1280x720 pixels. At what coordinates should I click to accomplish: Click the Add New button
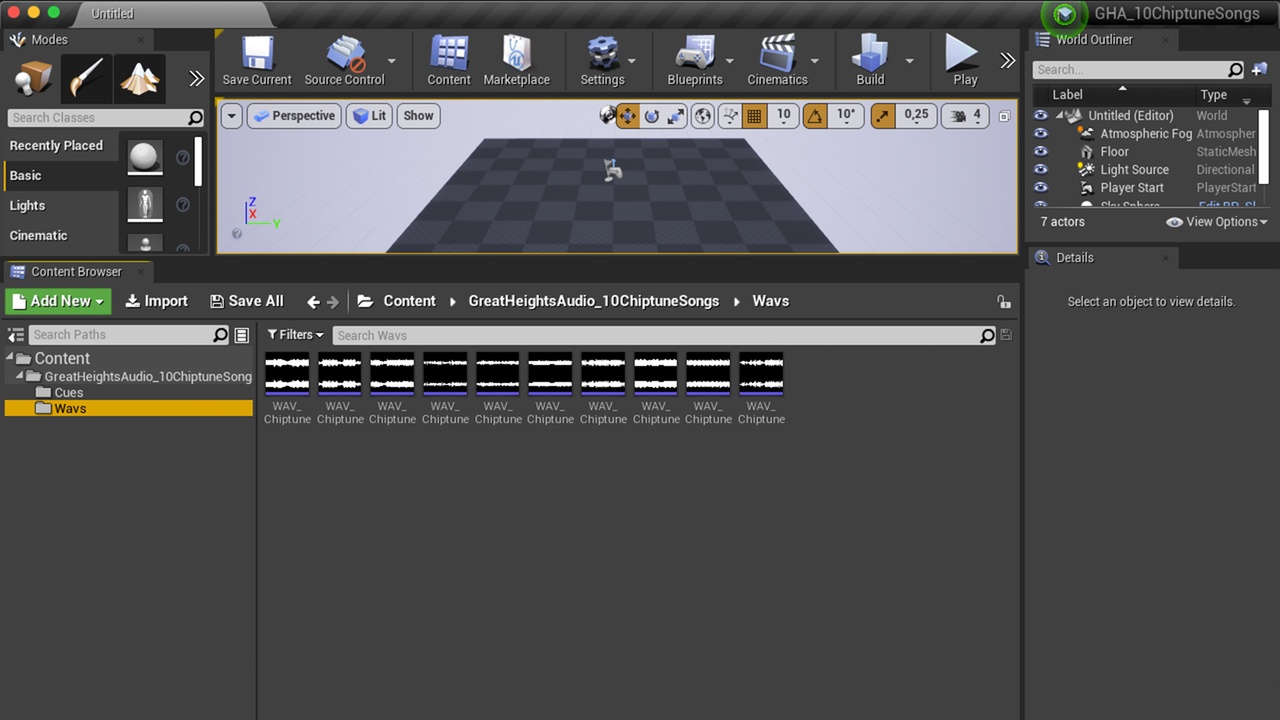pyautogui.click(x=58, y=301)
